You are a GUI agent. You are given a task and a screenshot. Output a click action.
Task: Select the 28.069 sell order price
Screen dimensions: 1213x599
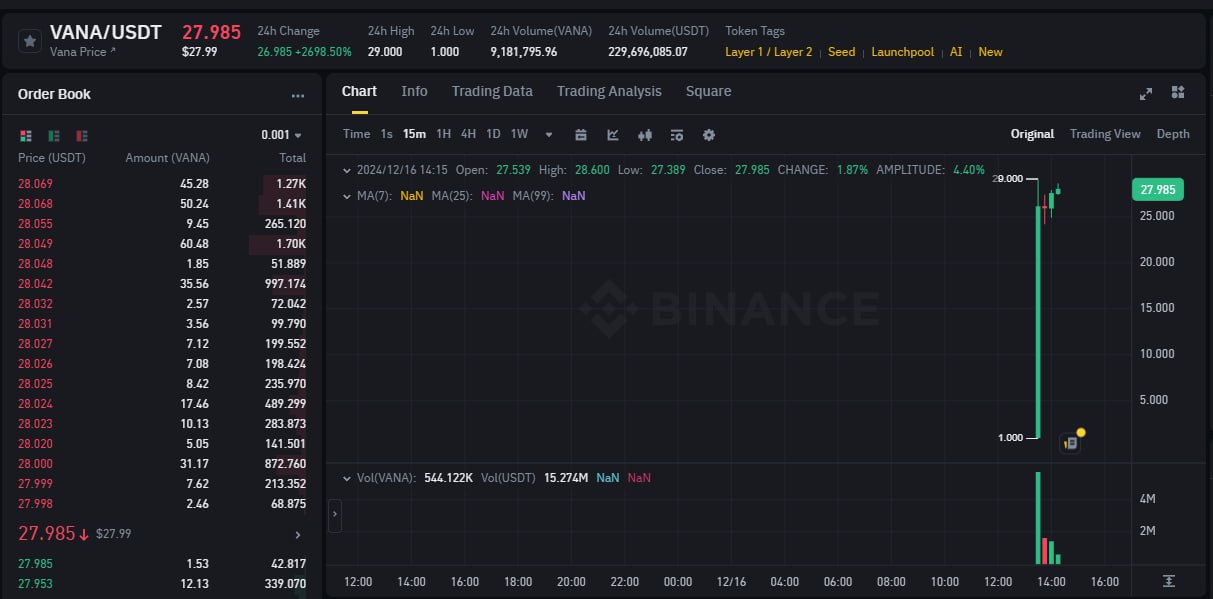[x=35, y=184]
